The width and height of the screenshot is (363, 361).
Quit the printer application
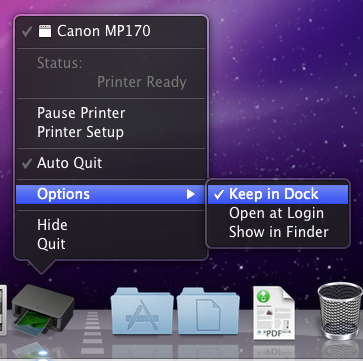[x=111, y=244]
